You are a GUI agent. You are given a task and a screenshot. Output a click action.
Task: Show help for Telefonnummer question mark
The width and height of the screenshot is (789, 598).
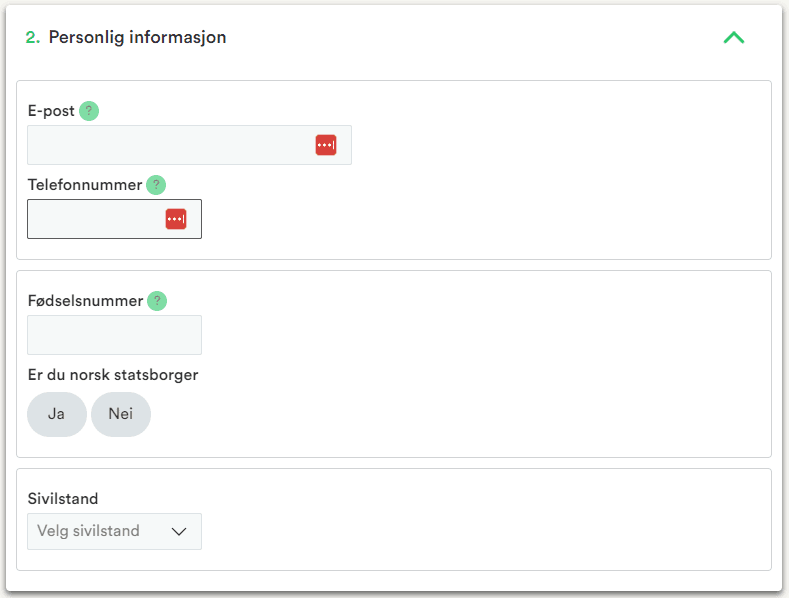156,185
